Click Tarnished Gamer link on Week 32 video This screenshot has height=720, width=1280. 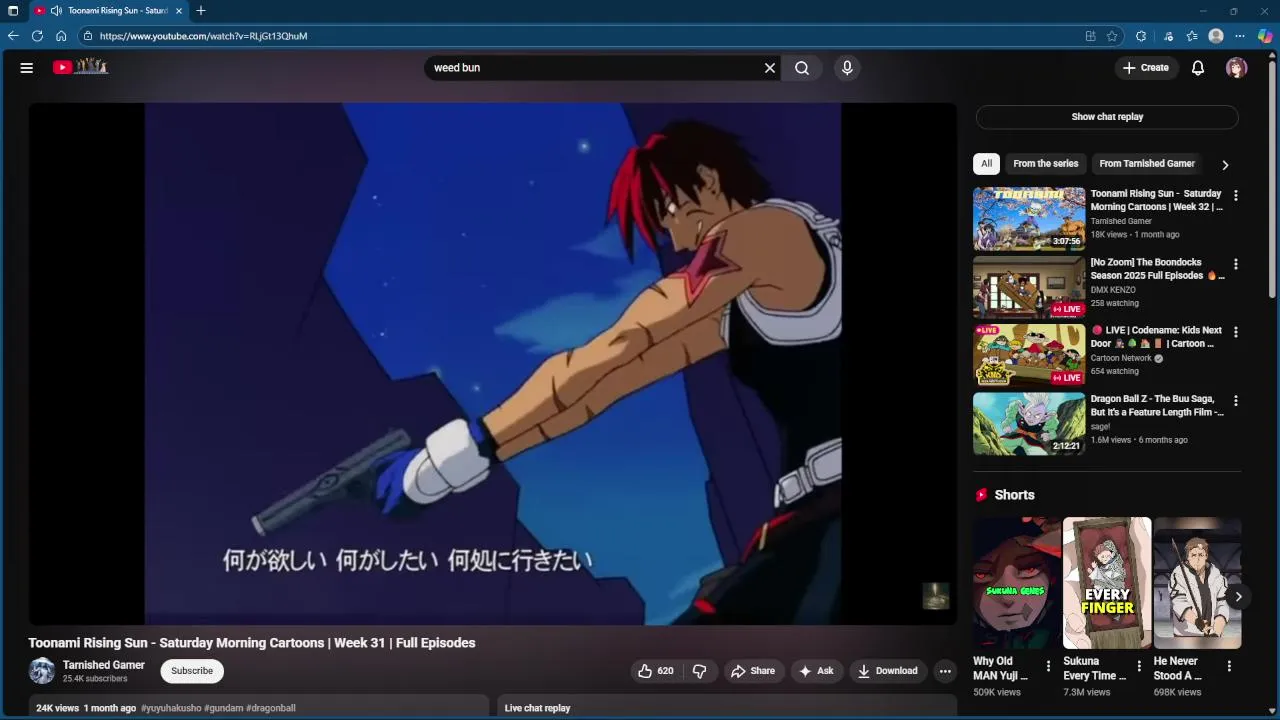1121,221
